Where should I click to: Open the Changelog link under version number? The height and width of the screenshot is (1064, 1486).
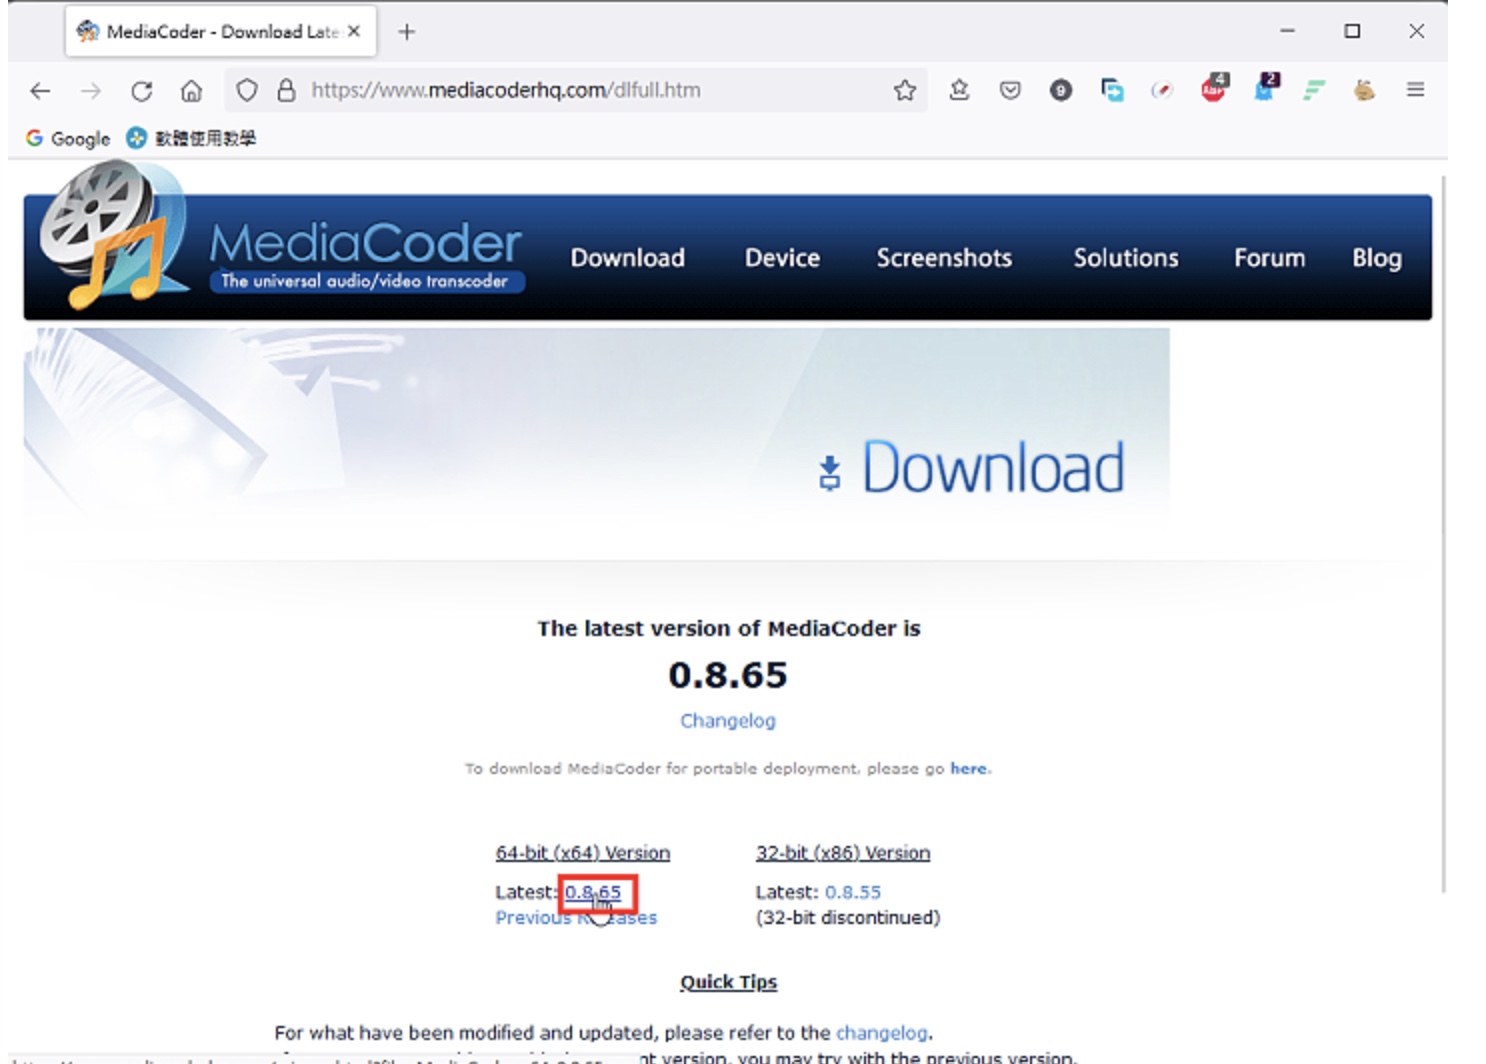tap(728, 721)
